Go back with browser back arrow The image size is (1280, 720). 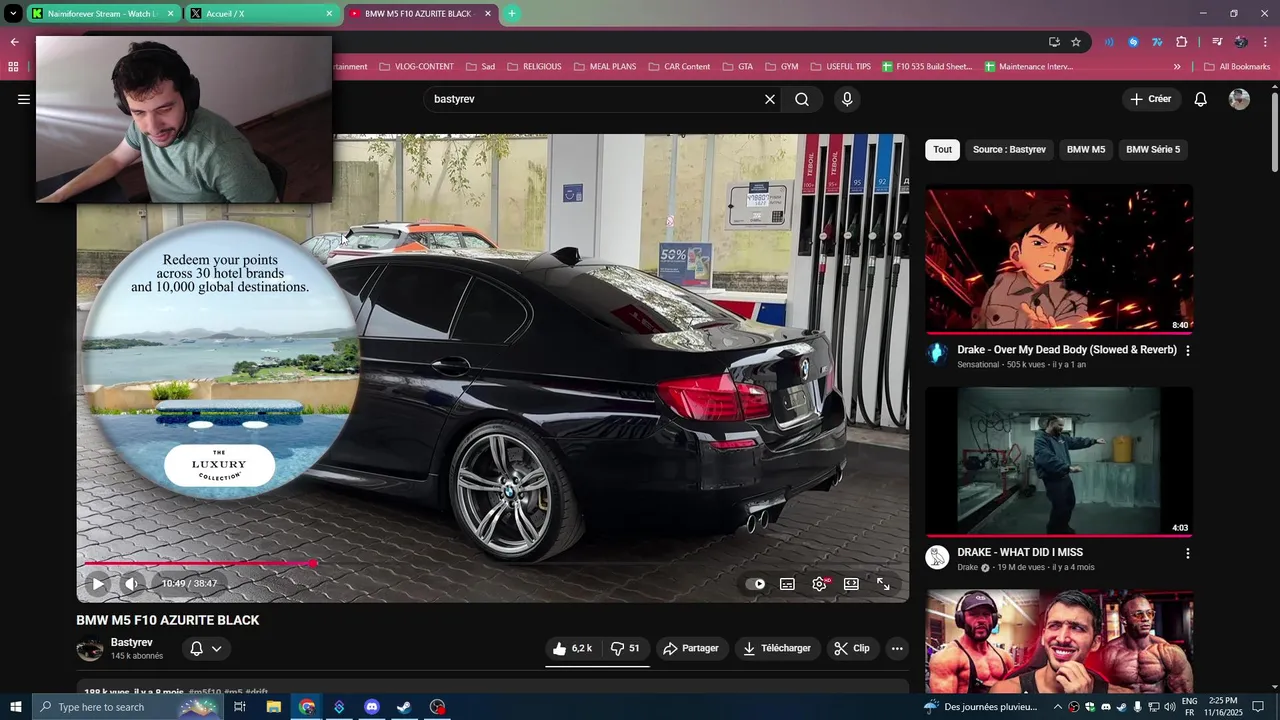pos(14,42)
